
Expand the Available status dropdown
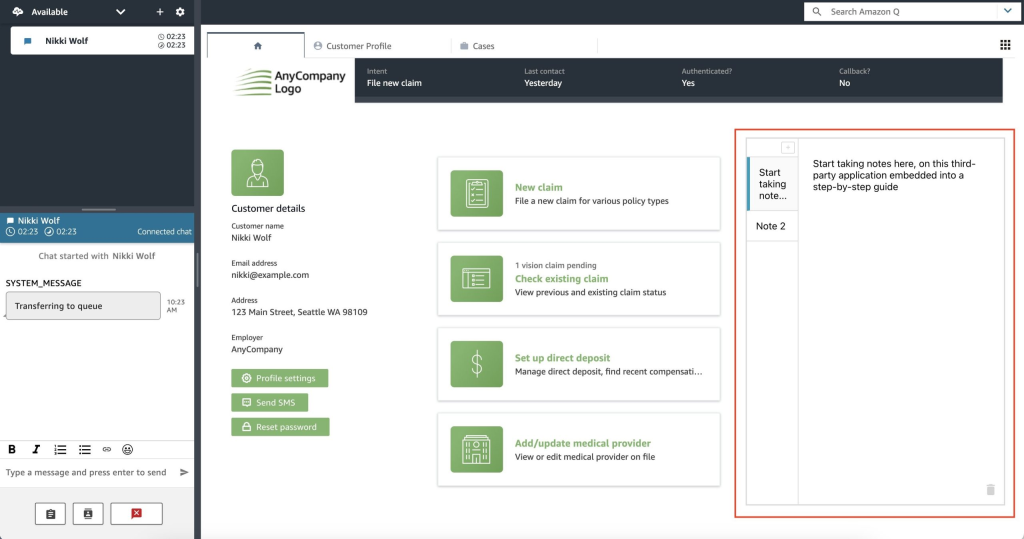click(120, 12)
